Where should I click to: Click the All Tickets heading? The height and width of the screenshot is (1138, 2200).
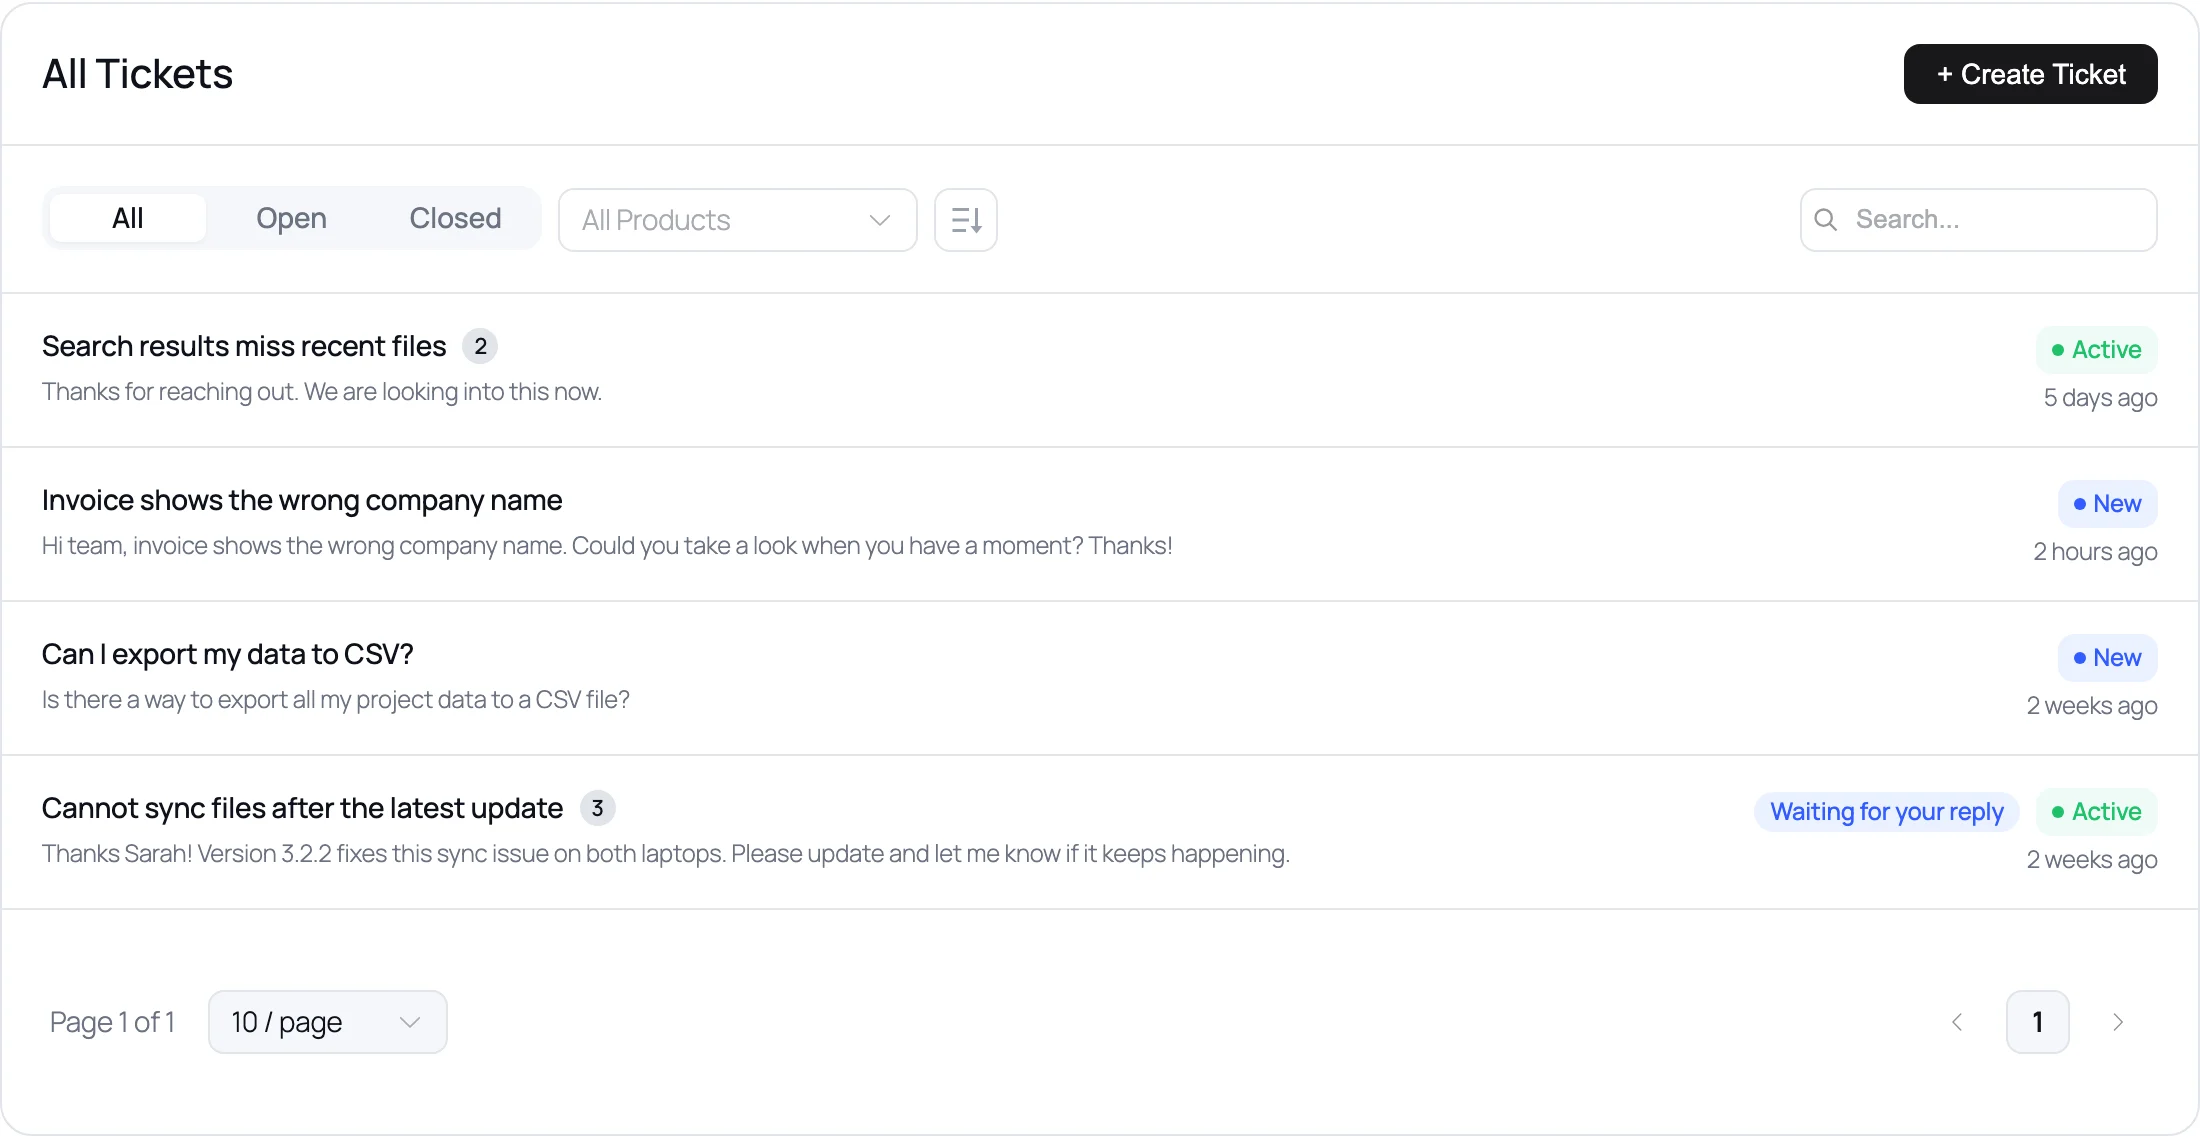point(138,74)
